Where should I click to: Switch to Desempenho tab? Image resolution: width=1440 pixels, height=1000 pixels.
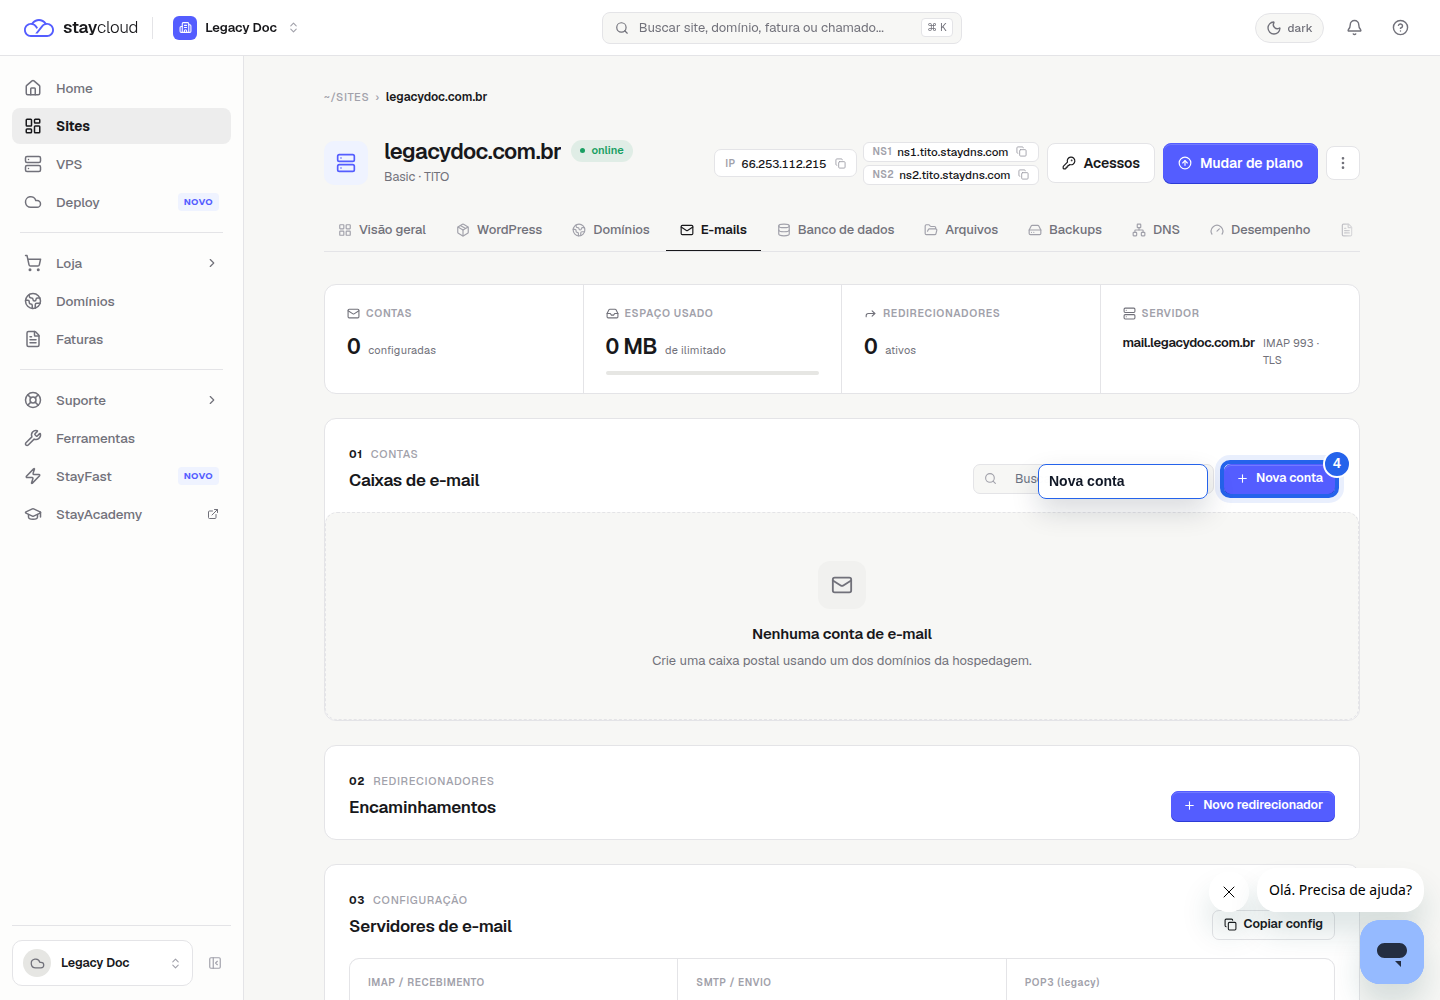click(x=1260, y=230)
